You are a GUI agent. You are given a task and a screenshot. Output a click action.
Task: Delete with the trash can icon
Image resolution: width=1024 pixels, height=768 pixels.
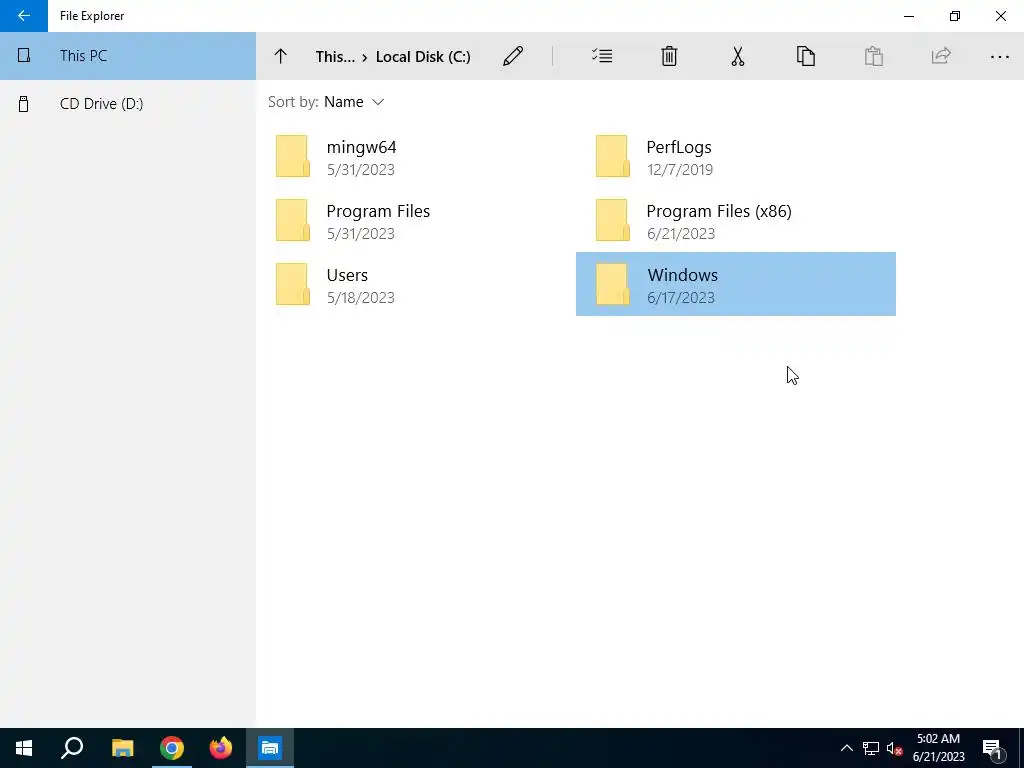pyautogui.click(x=669, y=56)
